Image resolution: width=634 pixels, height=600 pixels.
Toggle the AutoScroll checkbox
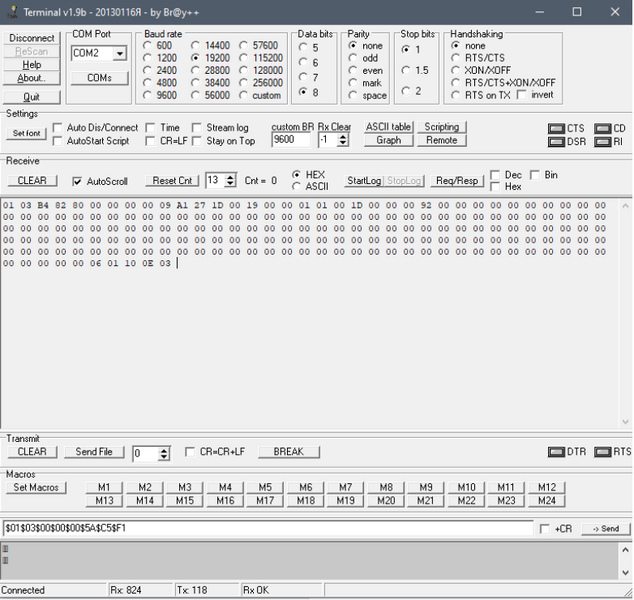(77, 182)
